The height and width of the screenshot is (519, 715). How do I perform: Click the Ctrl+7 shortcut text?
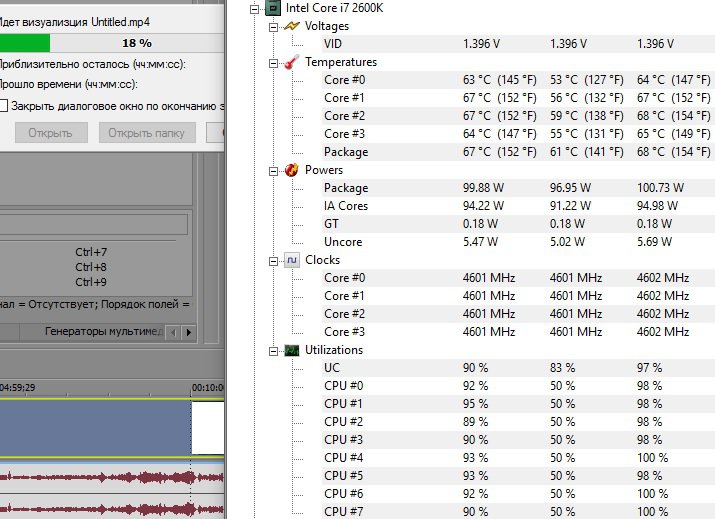point(91,252)
